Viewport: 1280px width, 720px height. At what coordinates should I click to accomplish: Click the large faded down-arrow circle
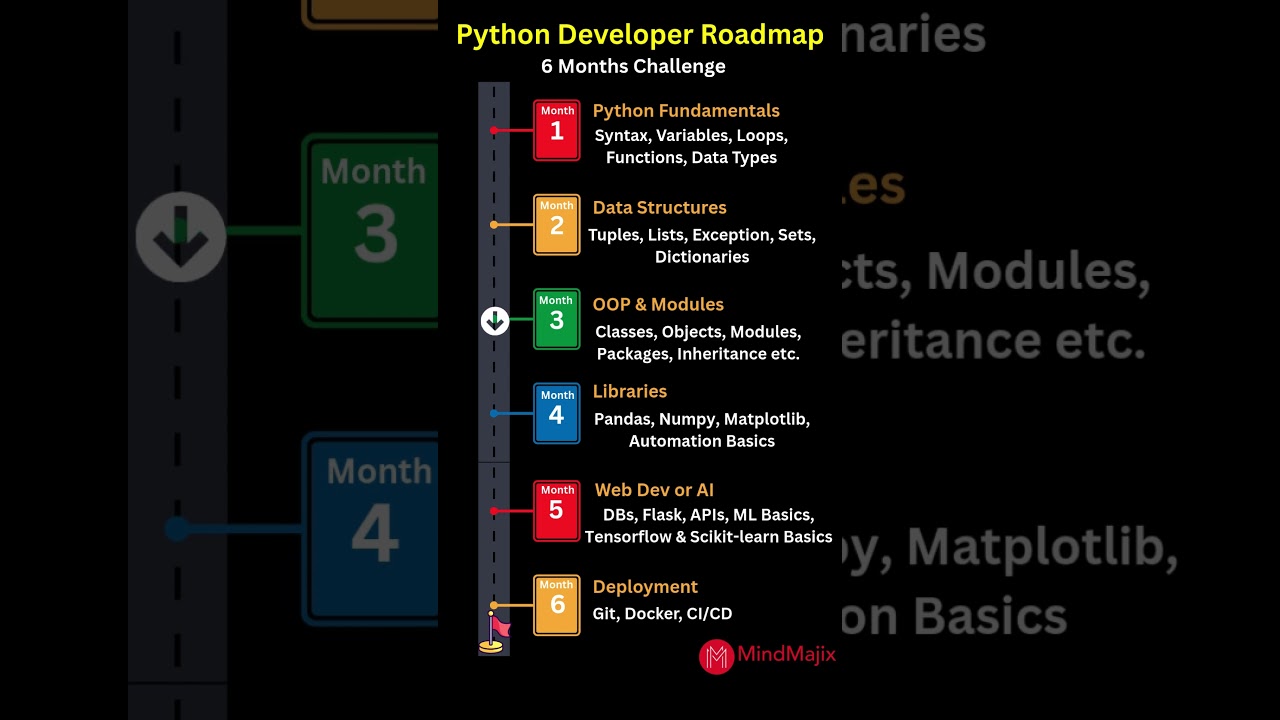click(181, 236)
